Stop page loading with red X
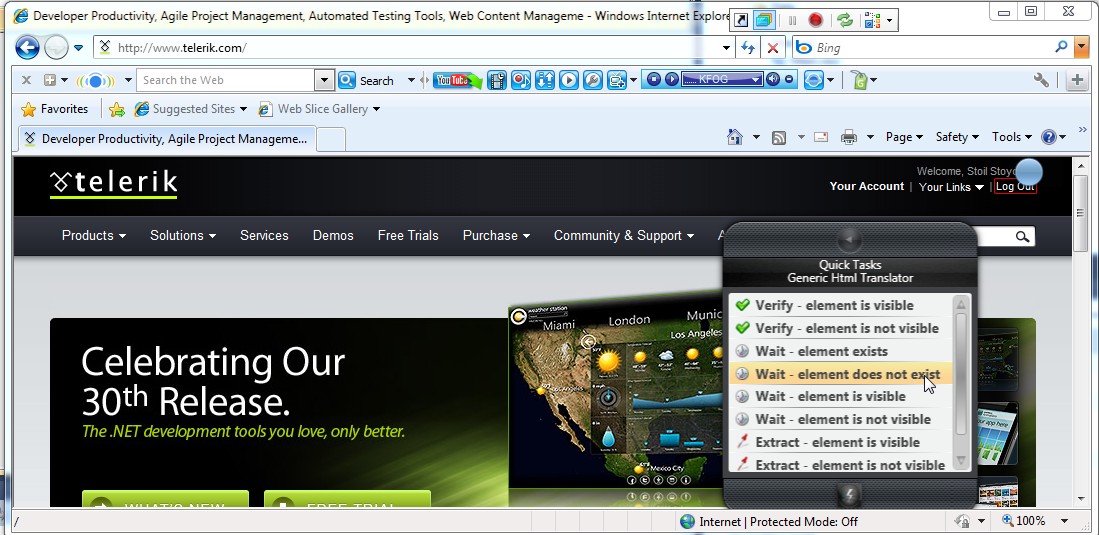Screen dimensions: 1099x535 (772, 48)
